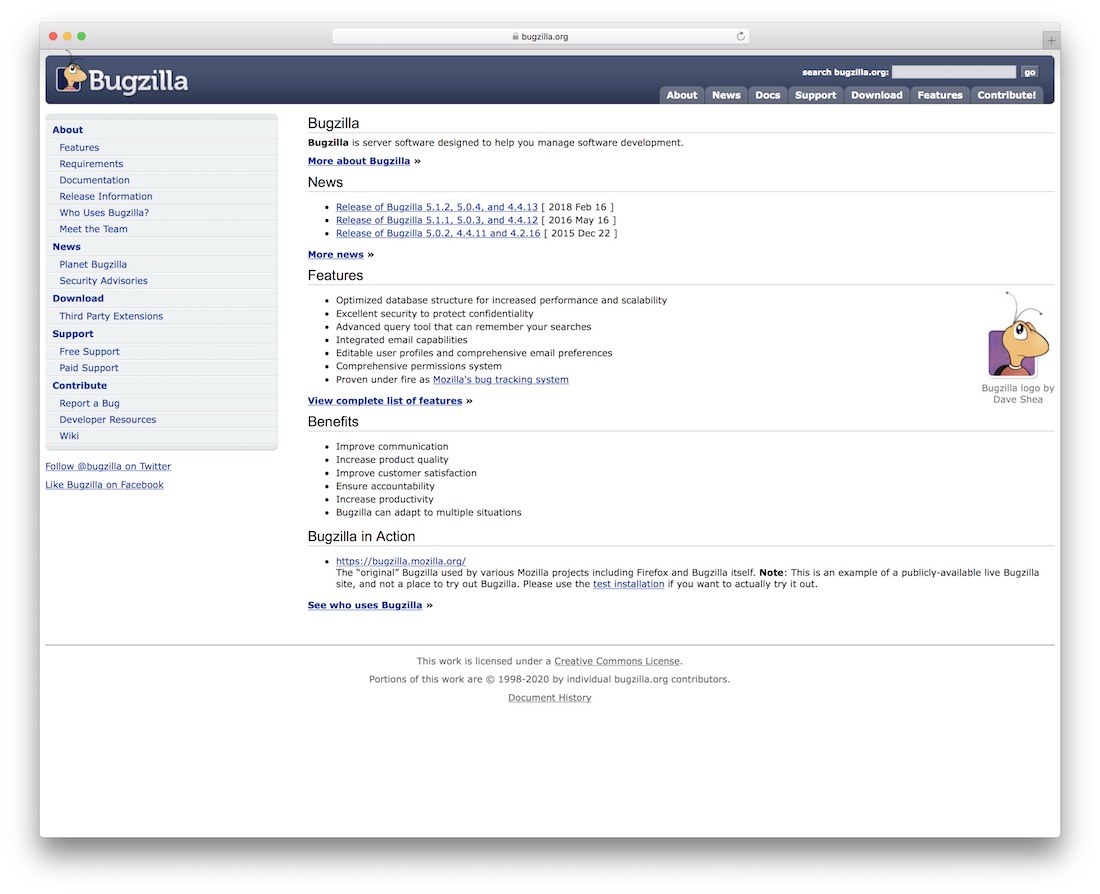Reload the page with the refresh icon
This screenshot has width=1100, height=894.
pyautogui.click(x=740, y=36)
